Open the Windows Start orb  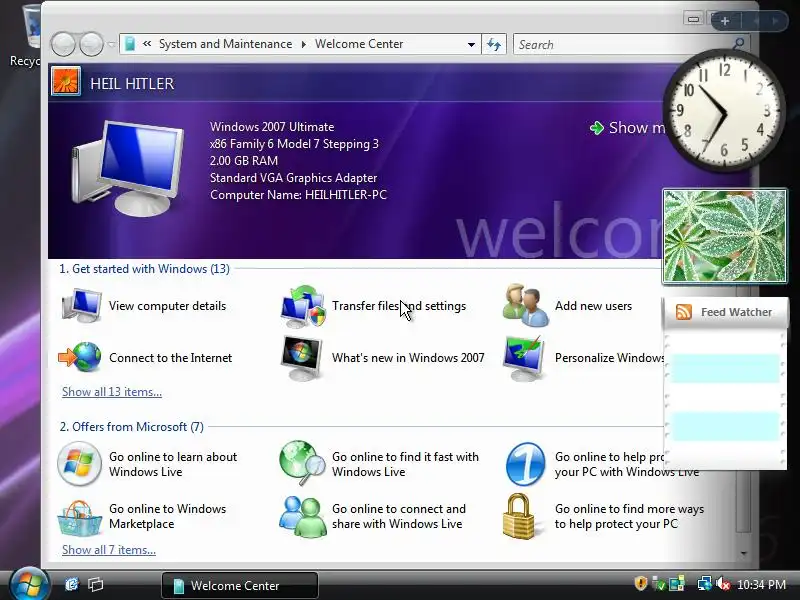29,583
